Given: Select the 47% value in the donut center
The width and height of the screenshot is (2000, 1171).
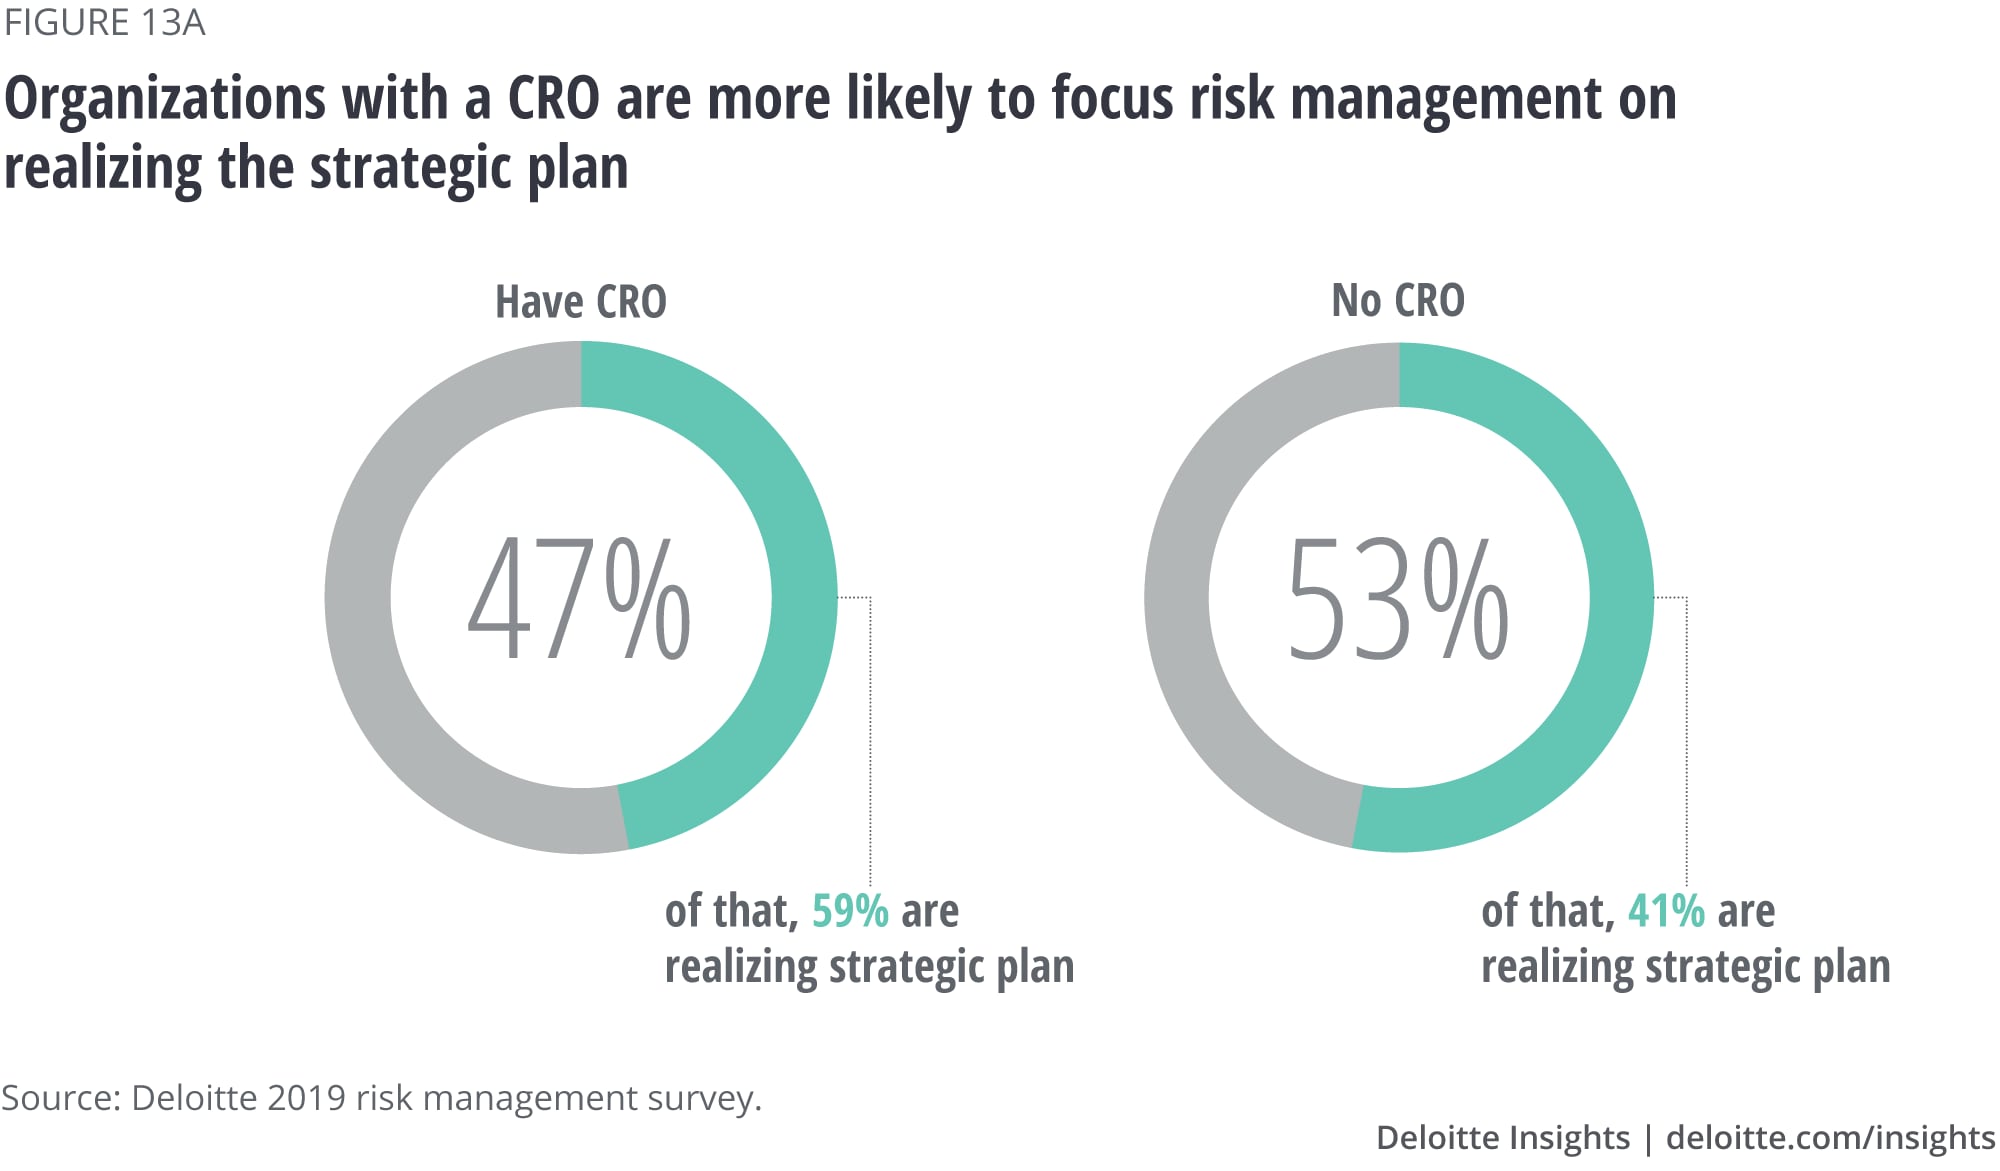Looking at the screenshot, I should click(x=579, y=598).
